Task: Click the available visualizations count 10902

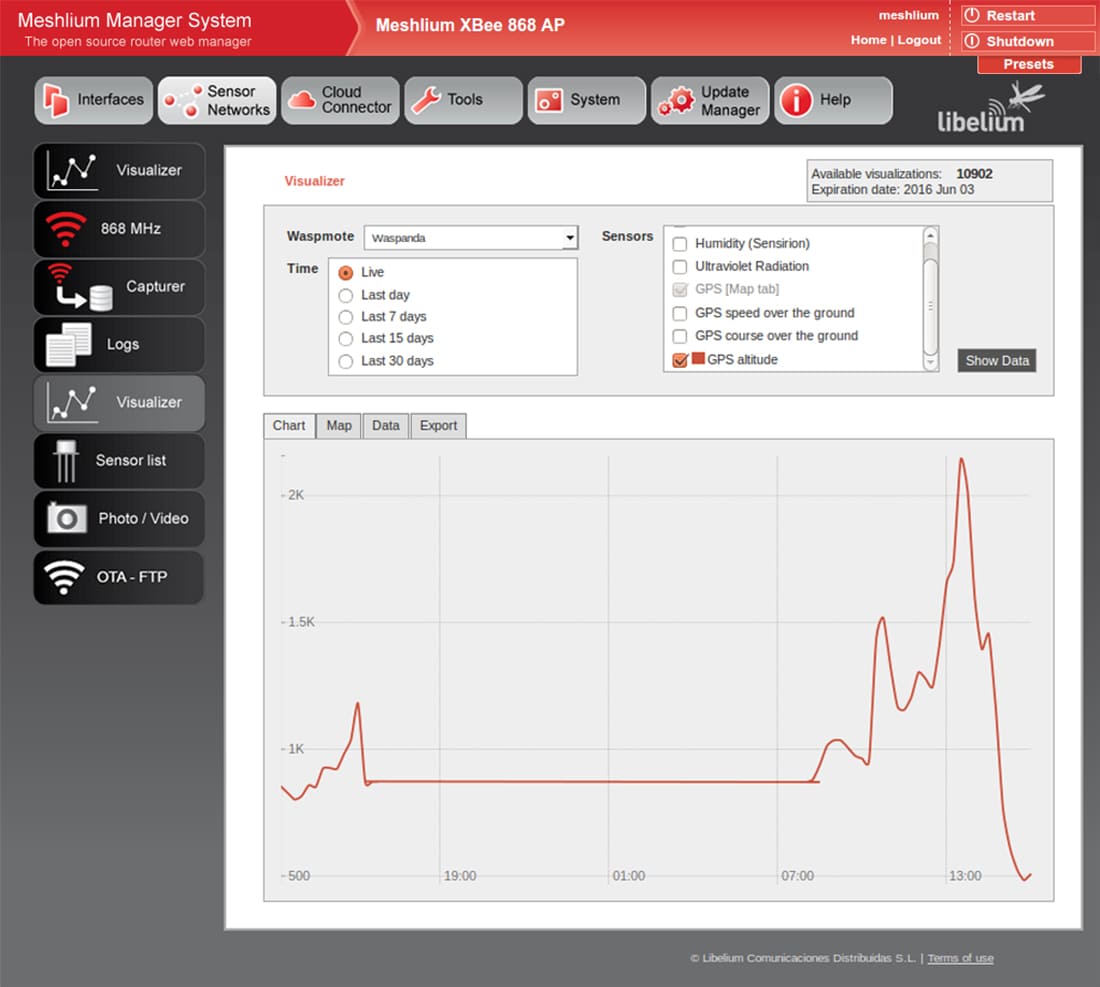Action: pyautogui.click(x=974, y=174)
